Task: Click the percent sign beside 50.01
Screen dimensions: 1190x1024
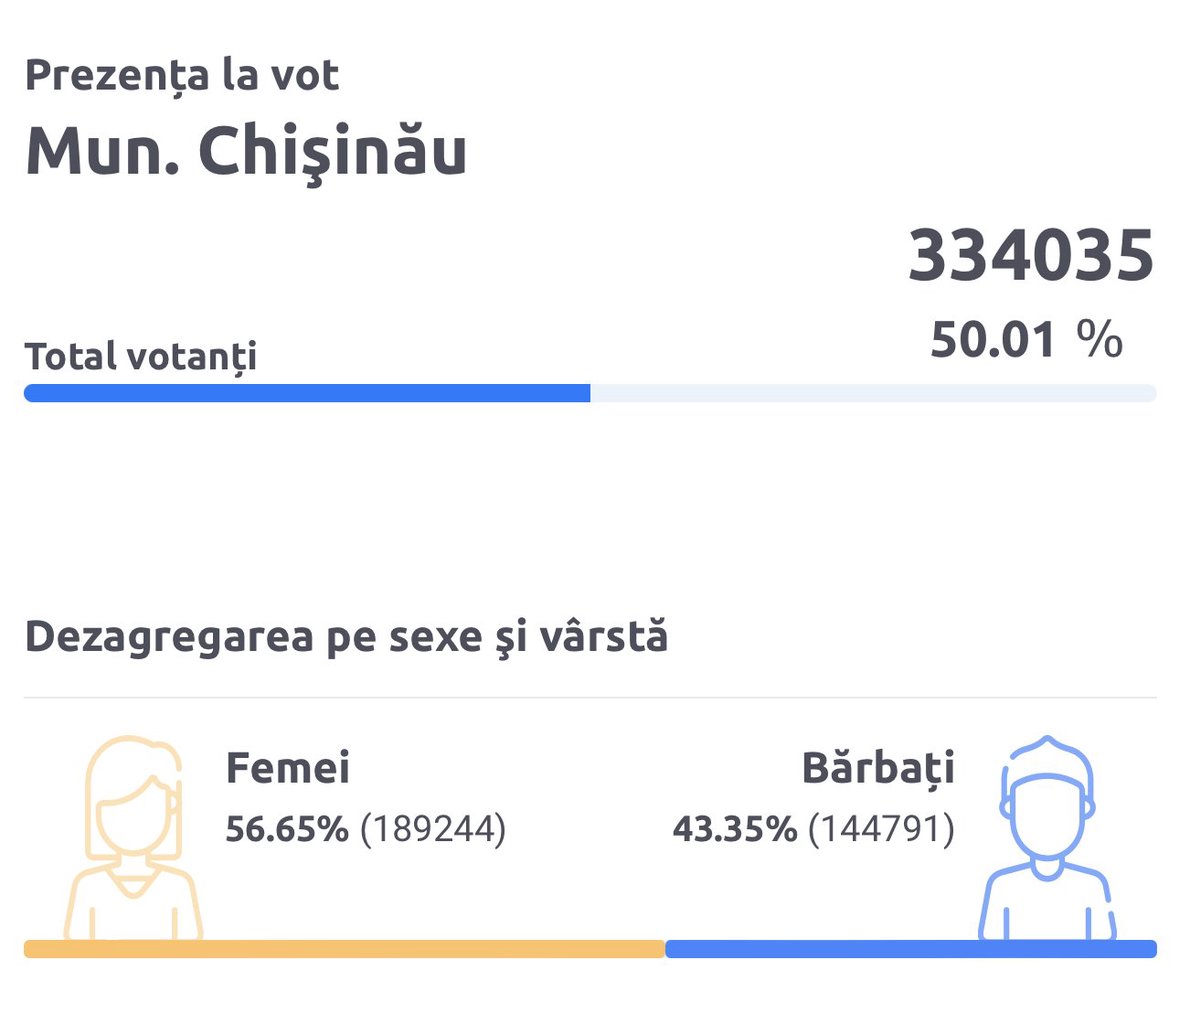Action: click(x=1100, y=339)
